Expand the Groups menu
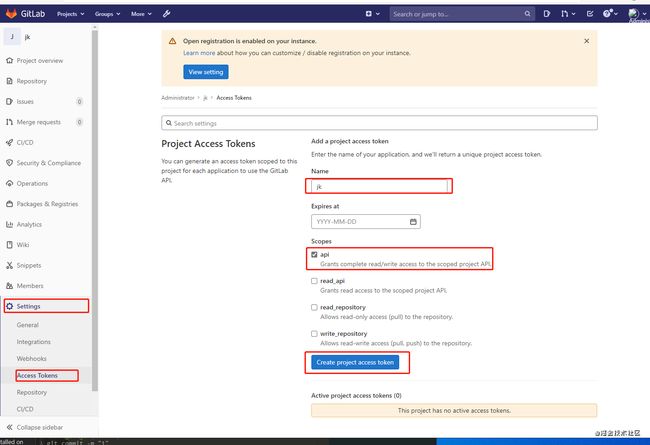The height and width of the screenshot is (445, 650). (107, 14)
